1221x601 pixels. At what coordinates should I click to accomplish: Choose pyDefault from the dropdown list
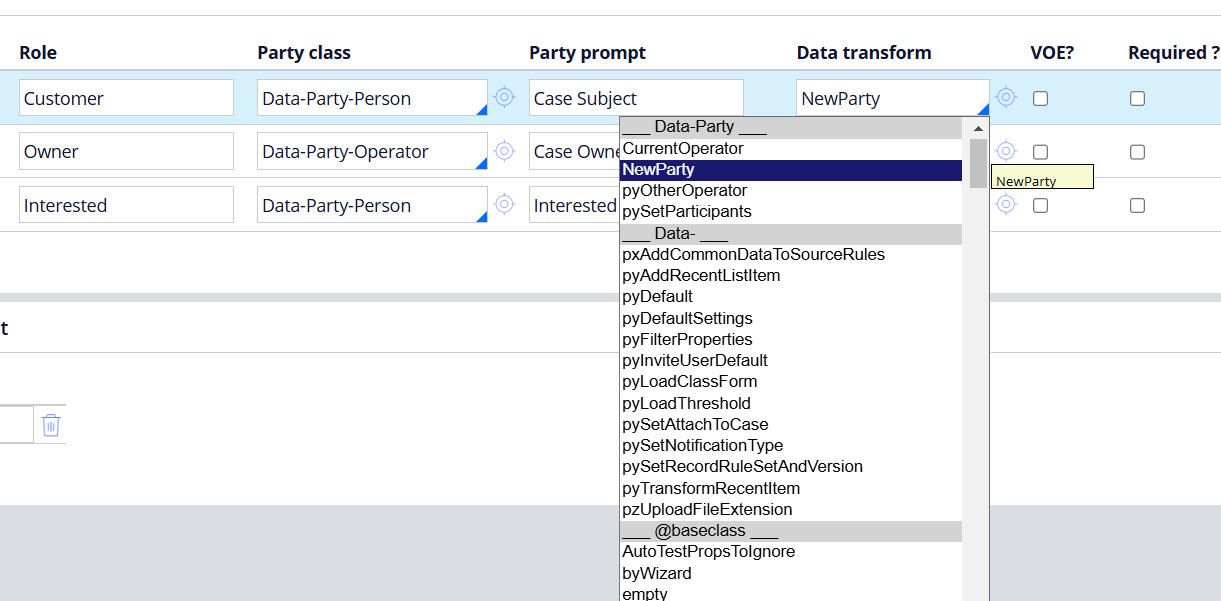[x=658, y=296]
